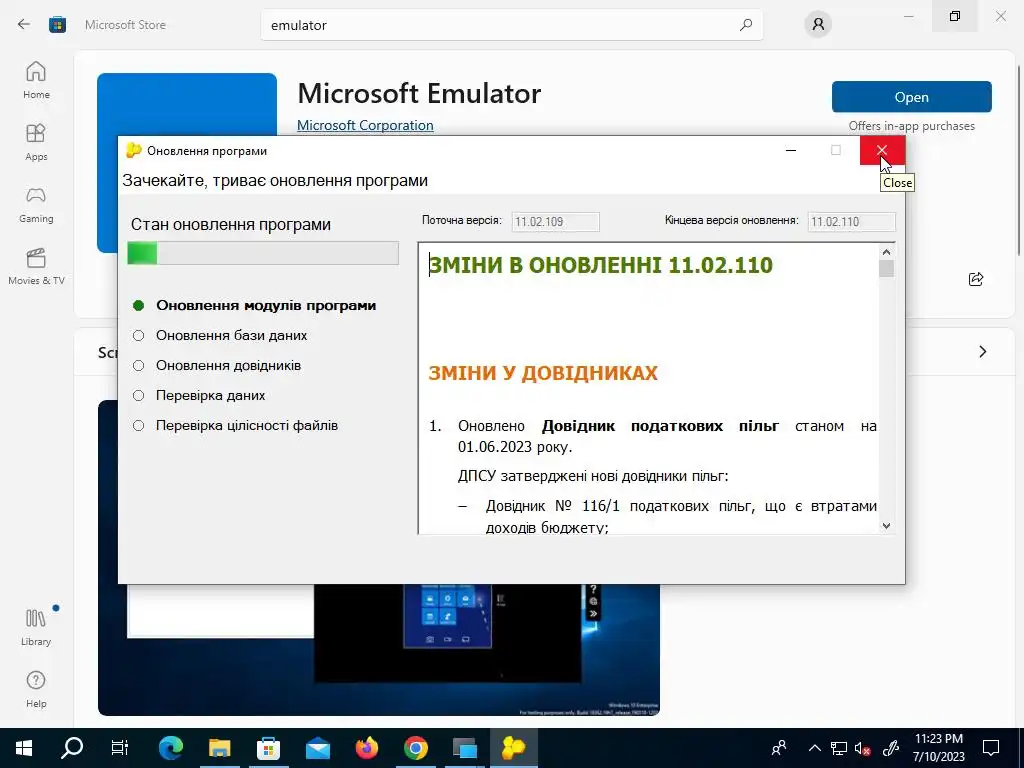Image resolution: width=1024 pixels, height=768 pixels.
Task: Click the changelog scrollbar thumb
Action: pyautogui.click(x=886, y=268)
